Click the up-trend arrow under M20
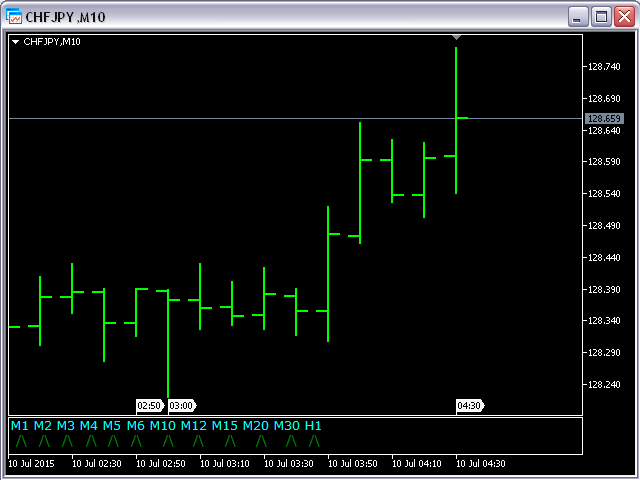 [261, 441]
